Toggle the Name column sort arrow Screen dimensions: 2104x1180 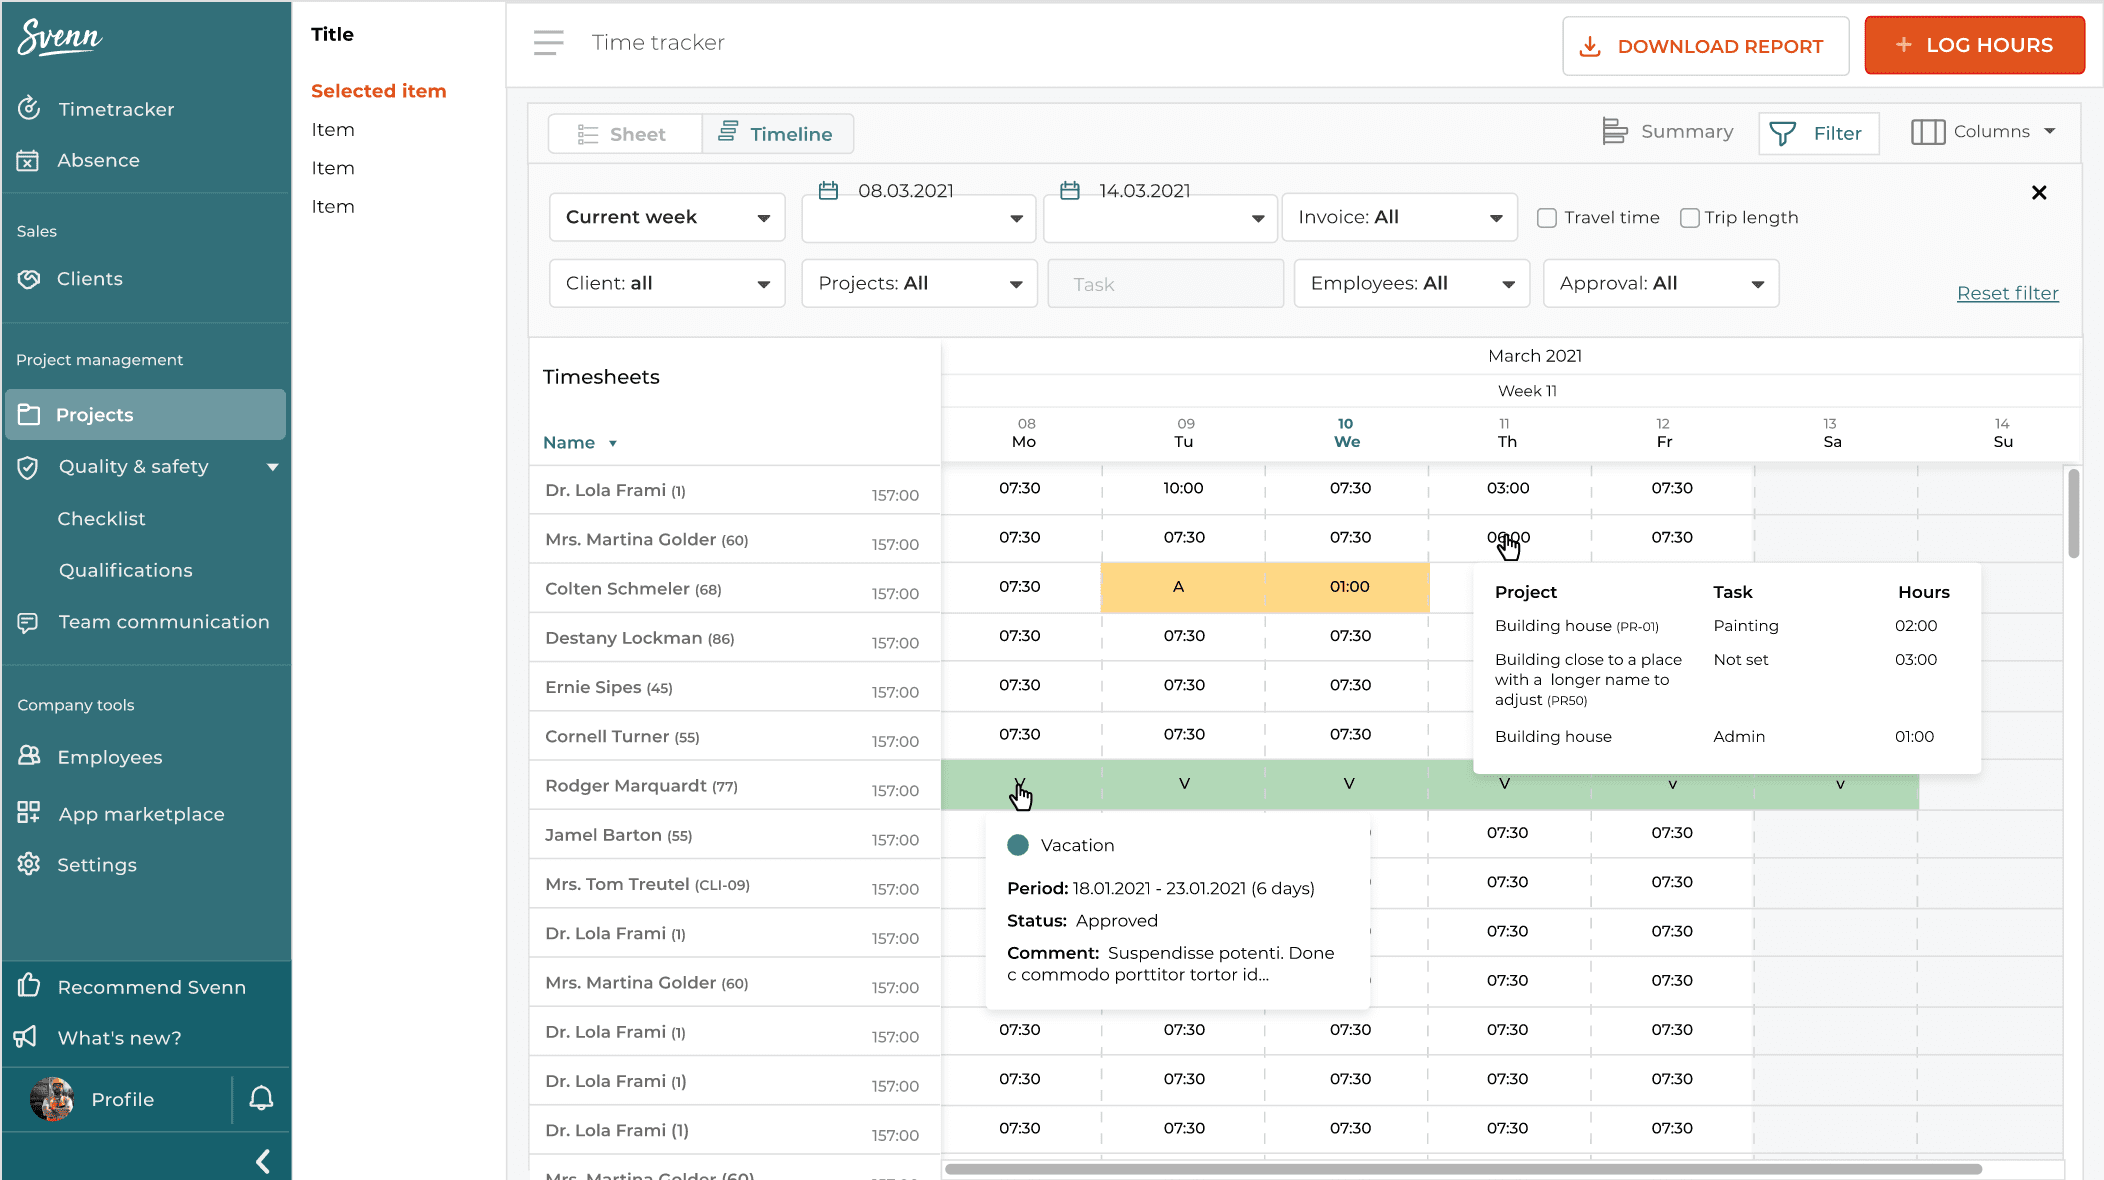(x=613, y=442)
